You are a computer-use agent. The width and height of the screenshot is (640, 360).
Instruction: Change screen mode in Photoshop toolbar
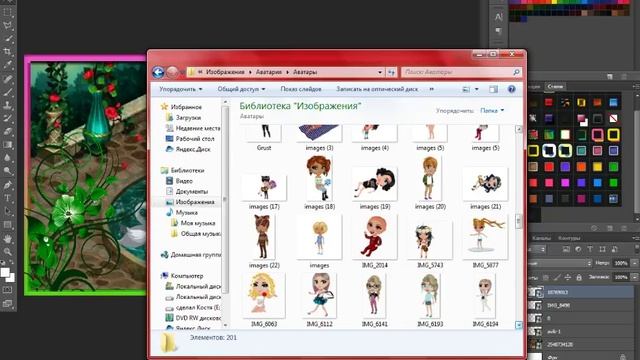[x=8, y=303]
